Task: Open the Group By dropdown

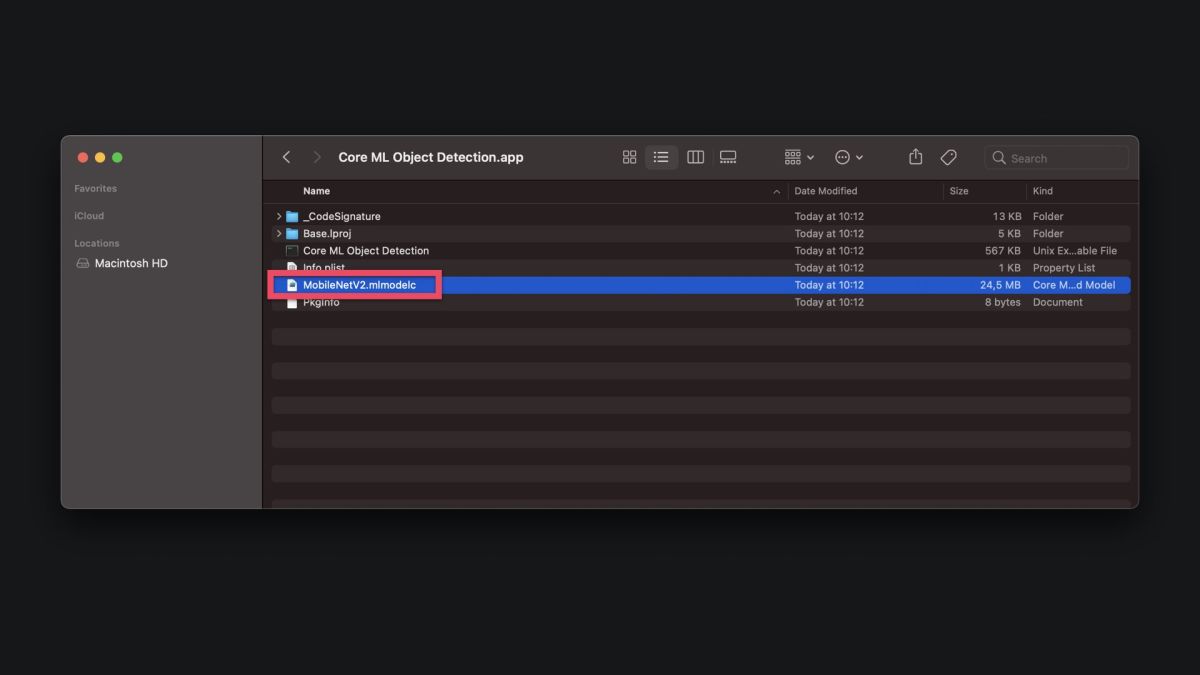Action: [799, 157]
